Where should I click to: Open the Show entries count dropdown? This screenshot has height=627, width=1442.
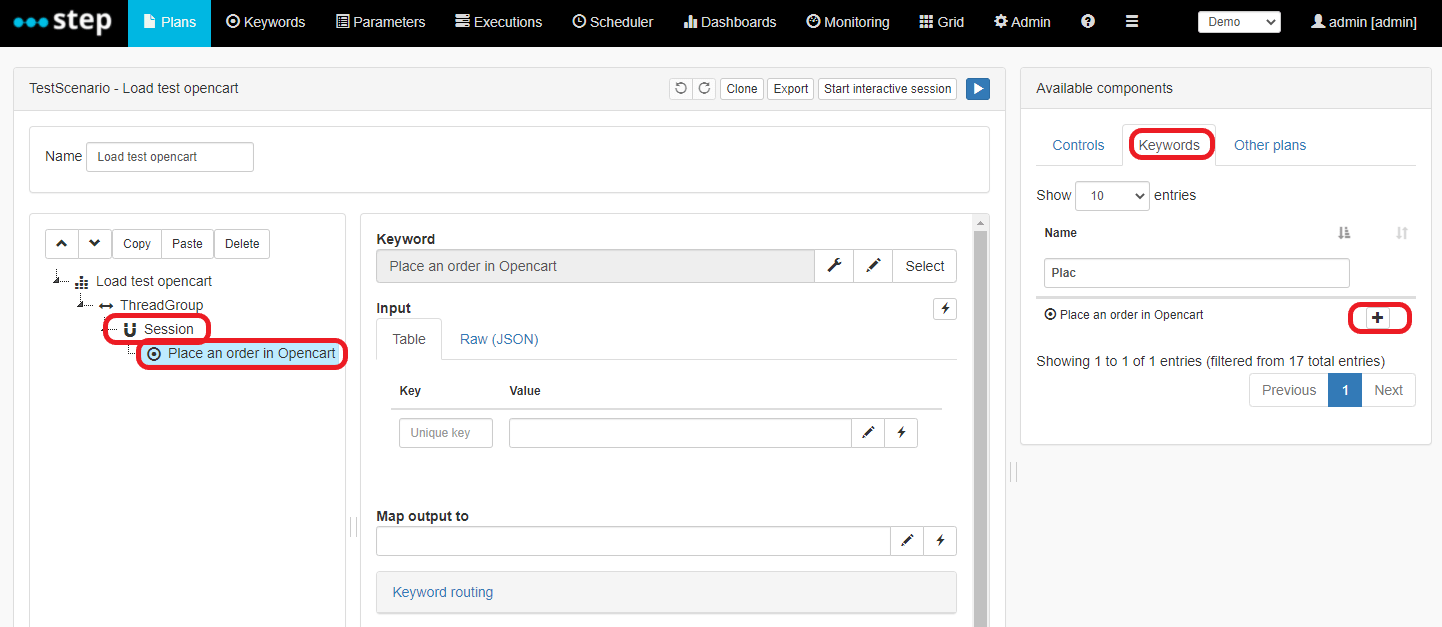click(1111, 195)
